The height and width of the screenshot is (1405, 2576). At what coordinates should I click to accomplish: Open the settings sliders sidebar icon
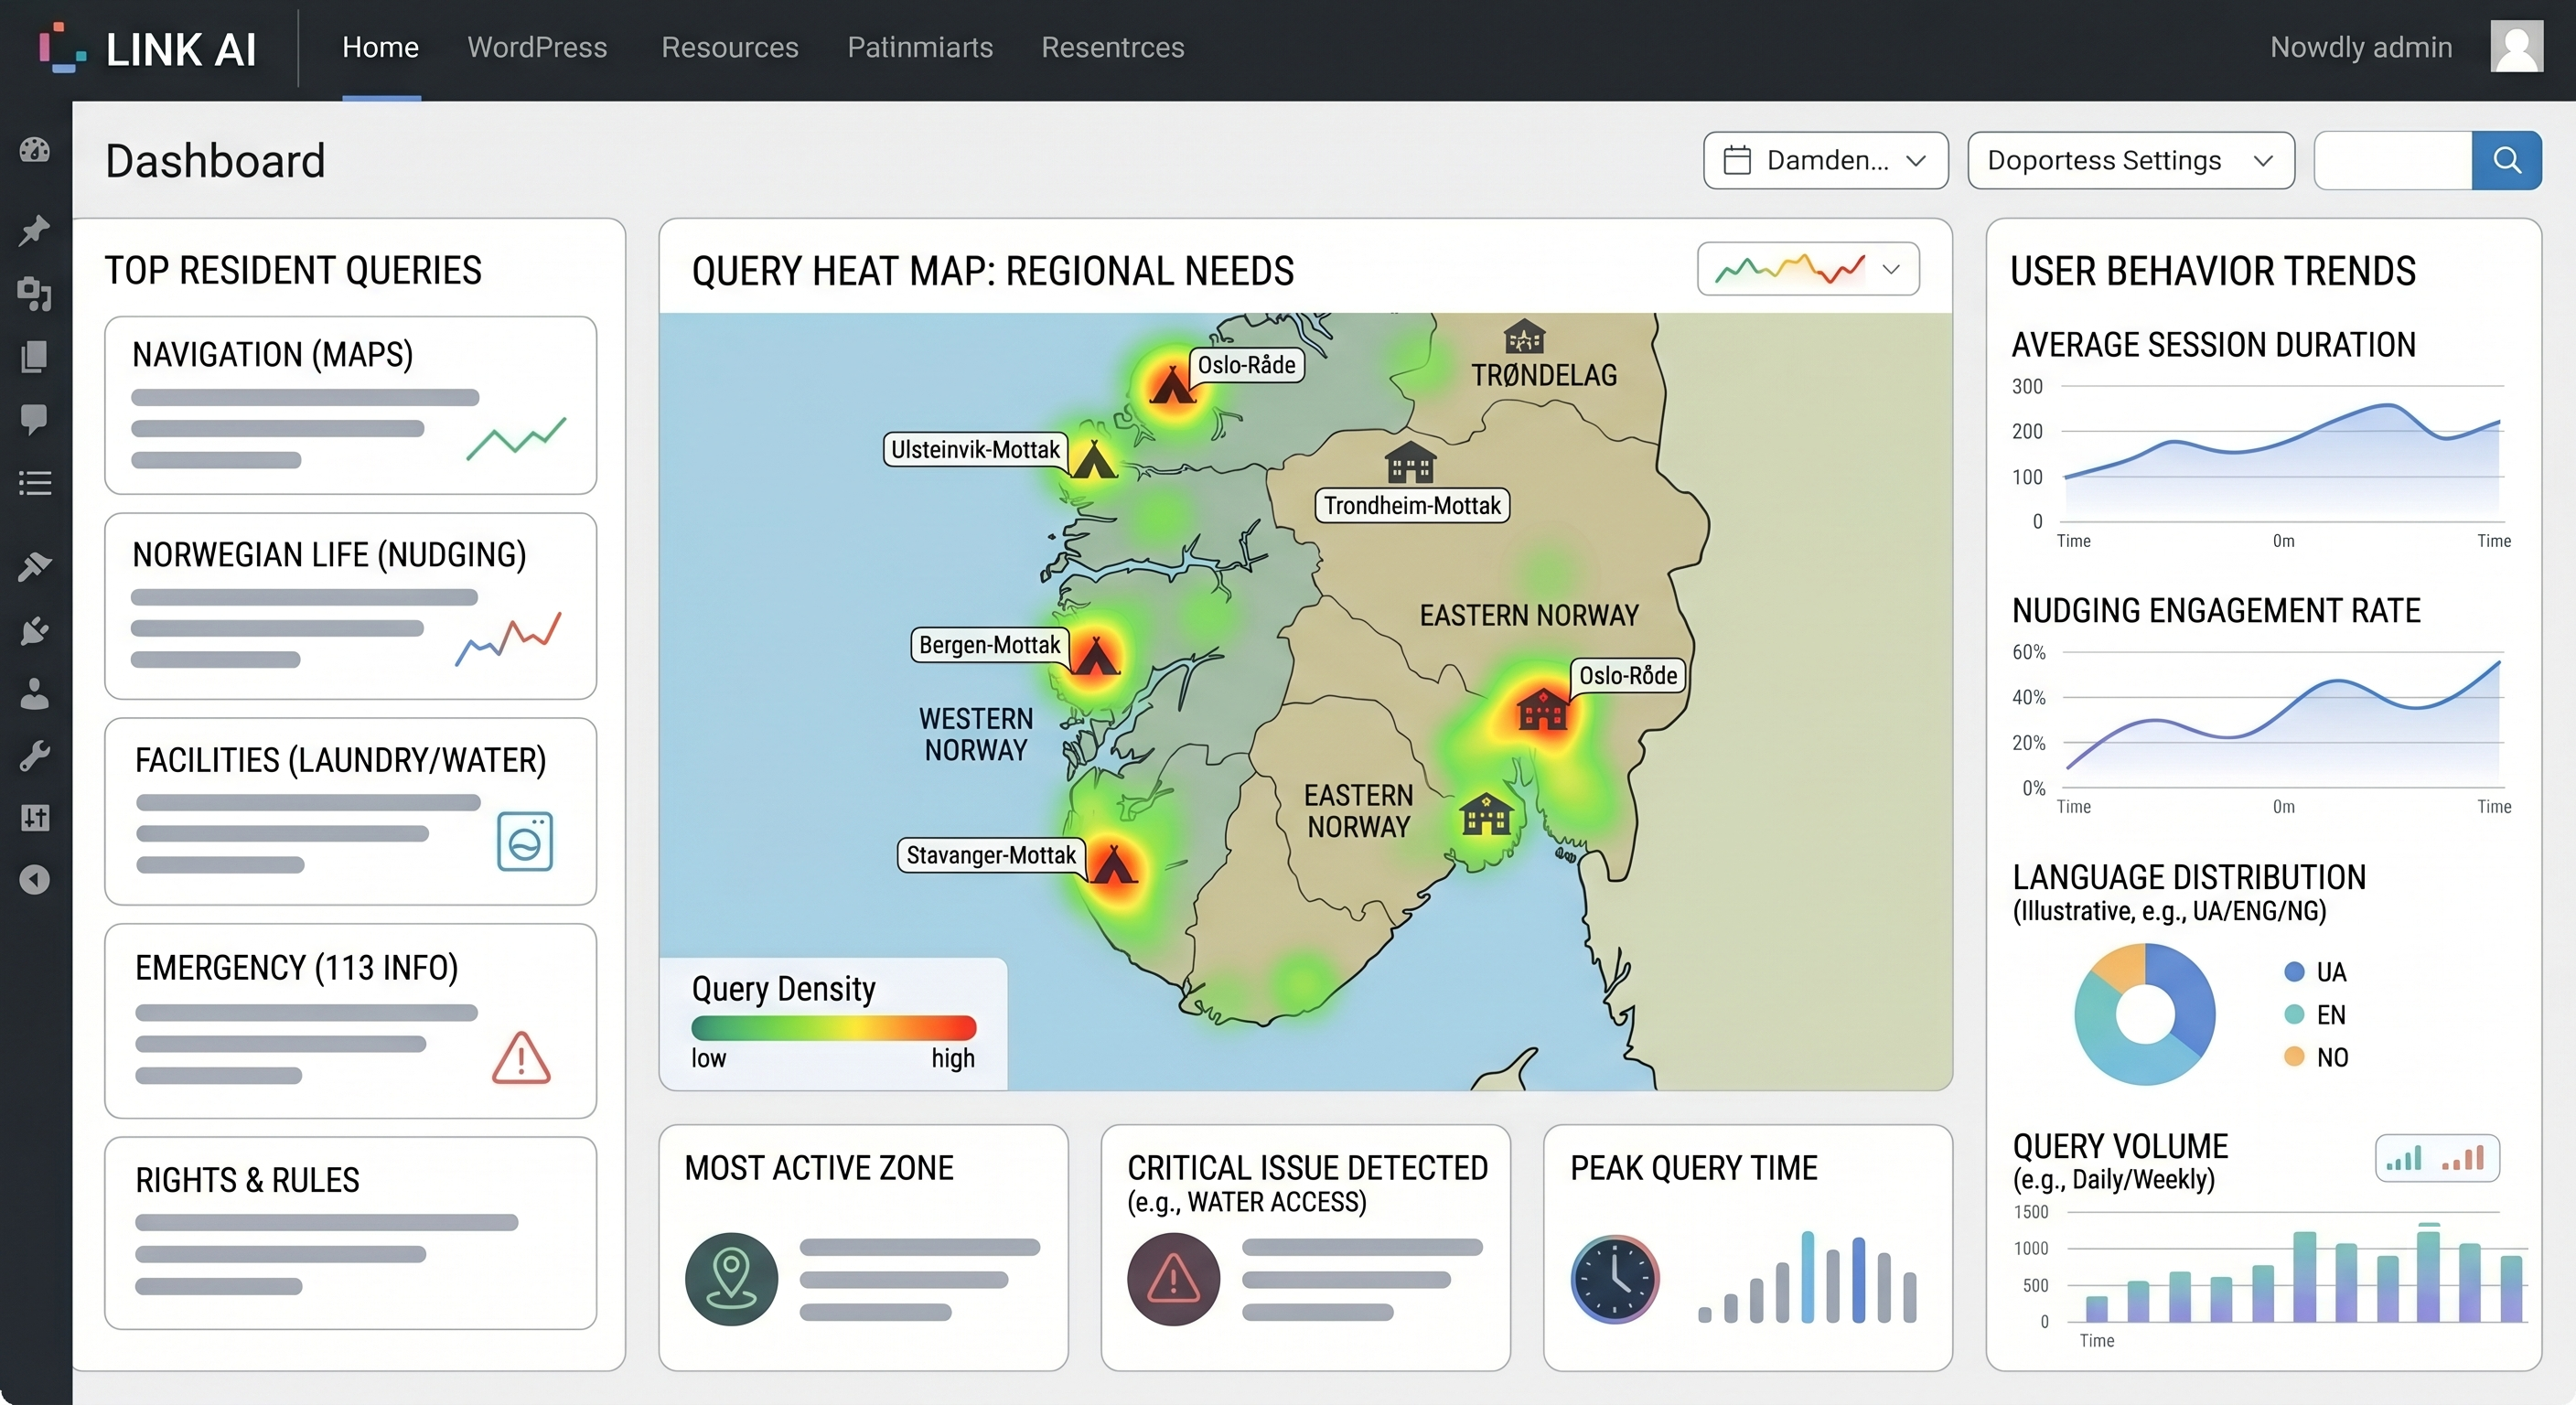35,818
